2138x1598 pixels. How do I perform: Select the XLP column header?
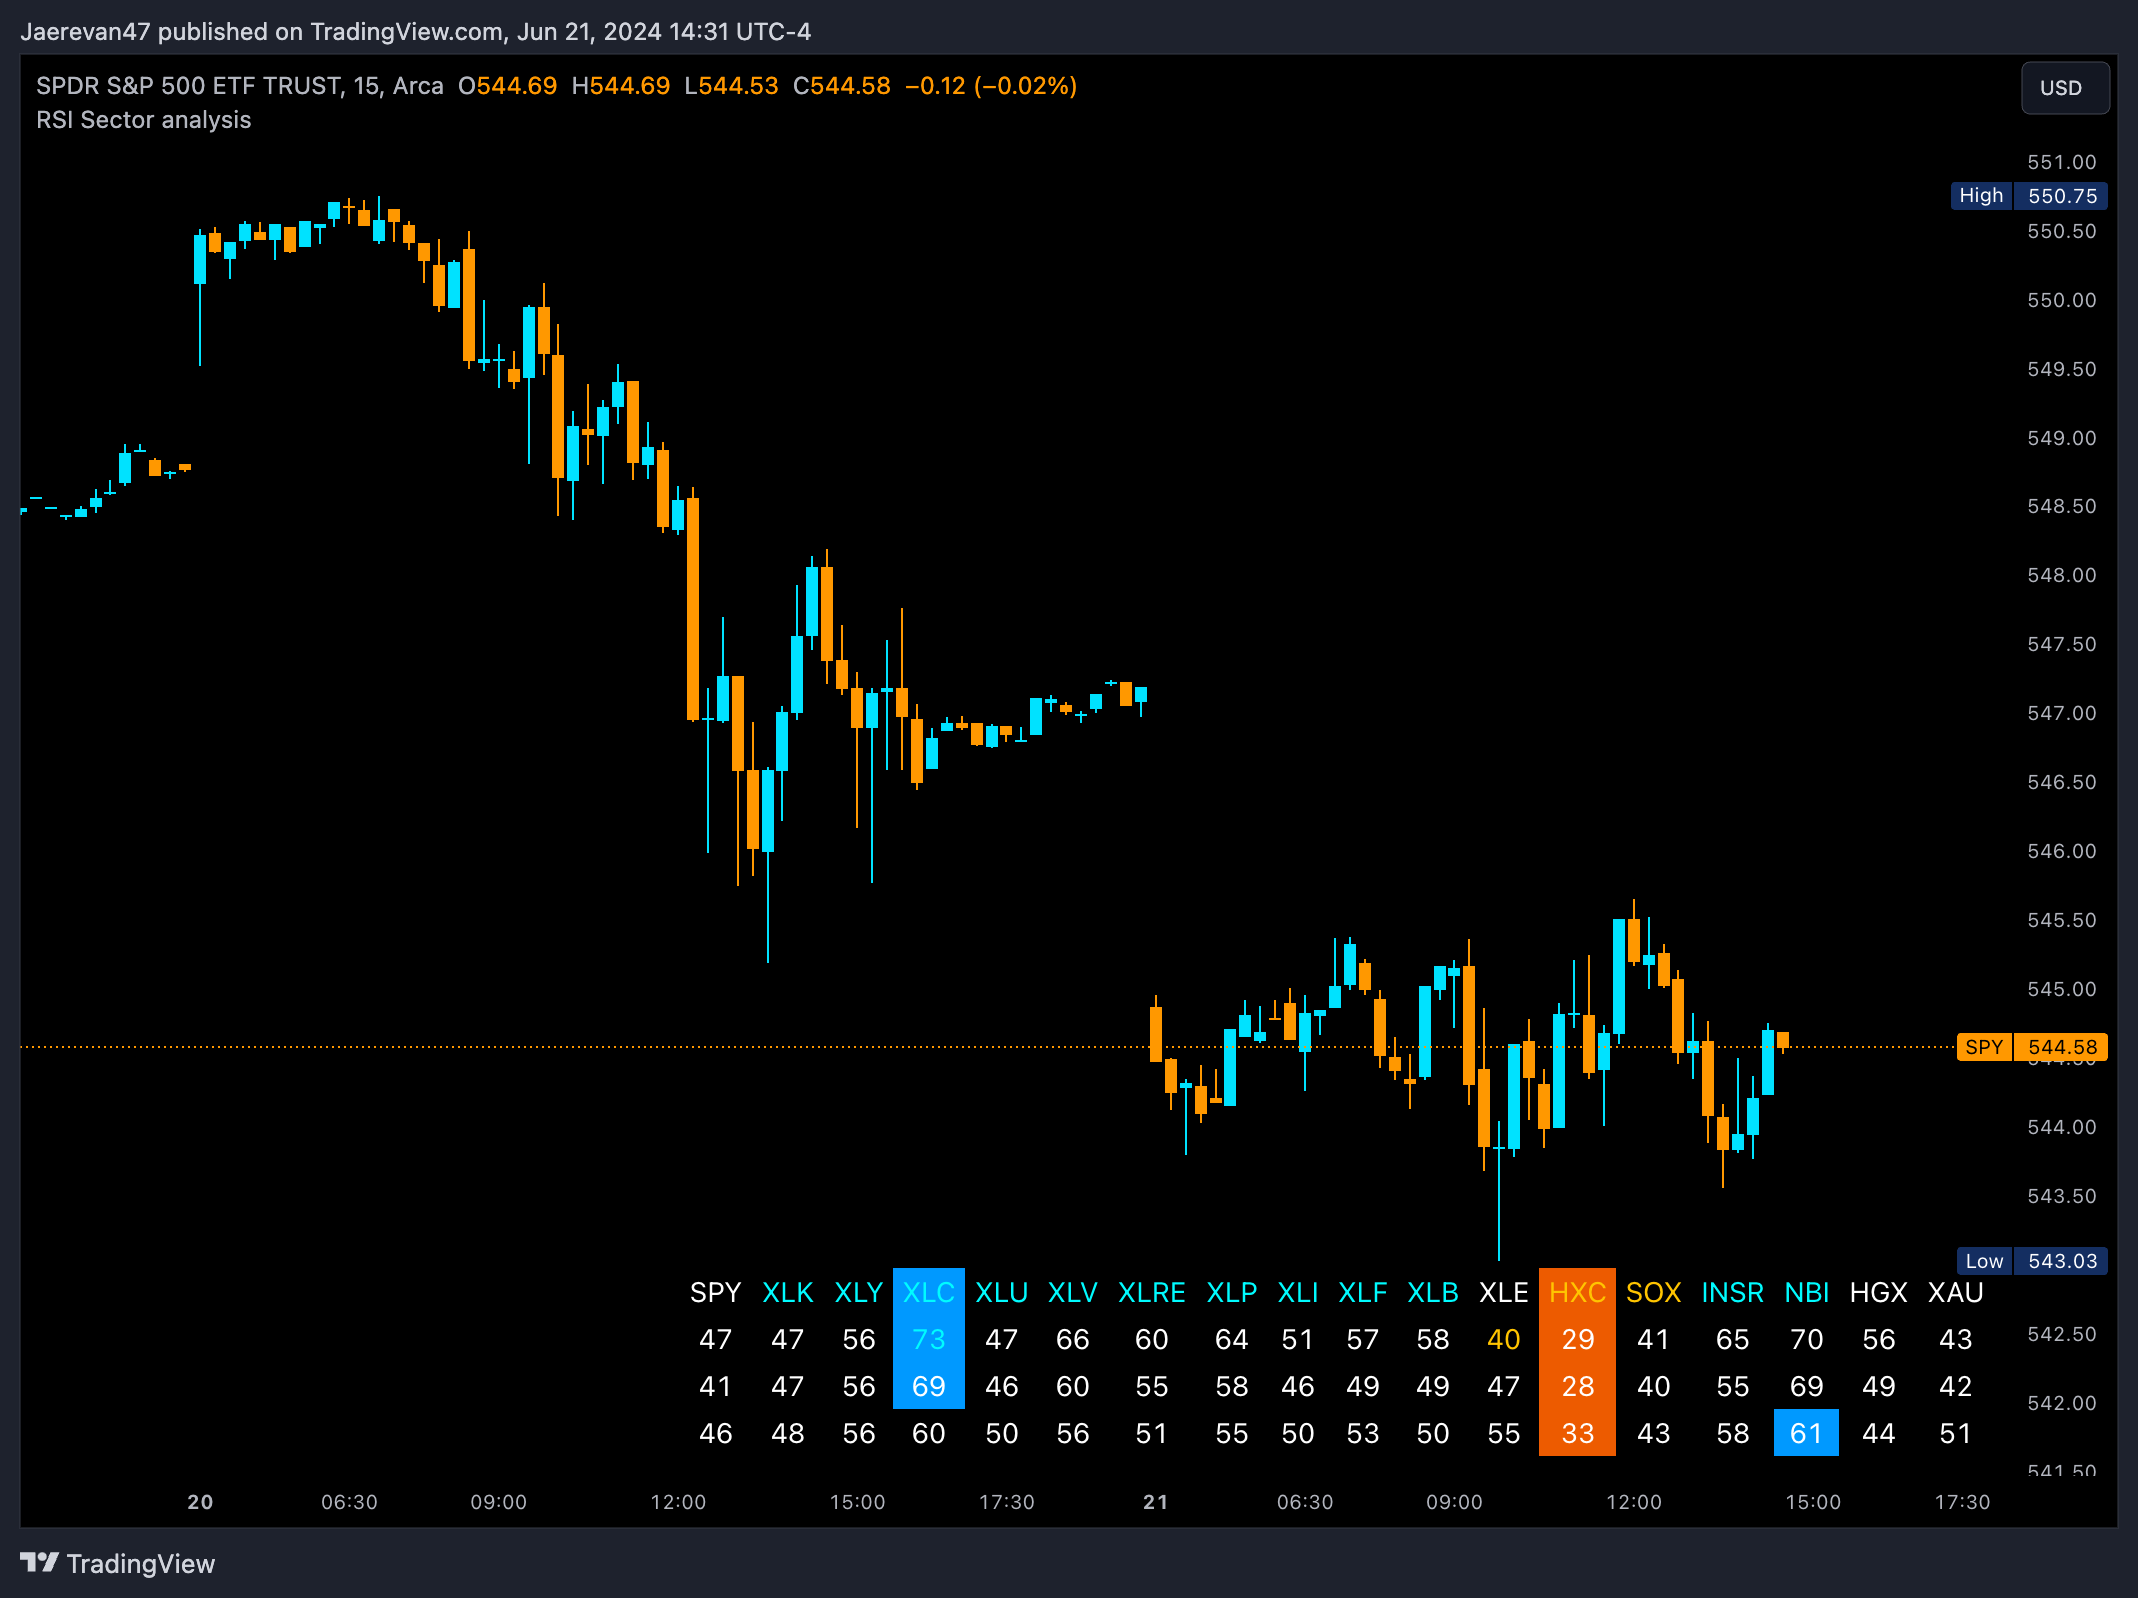coord(1232,1292)
